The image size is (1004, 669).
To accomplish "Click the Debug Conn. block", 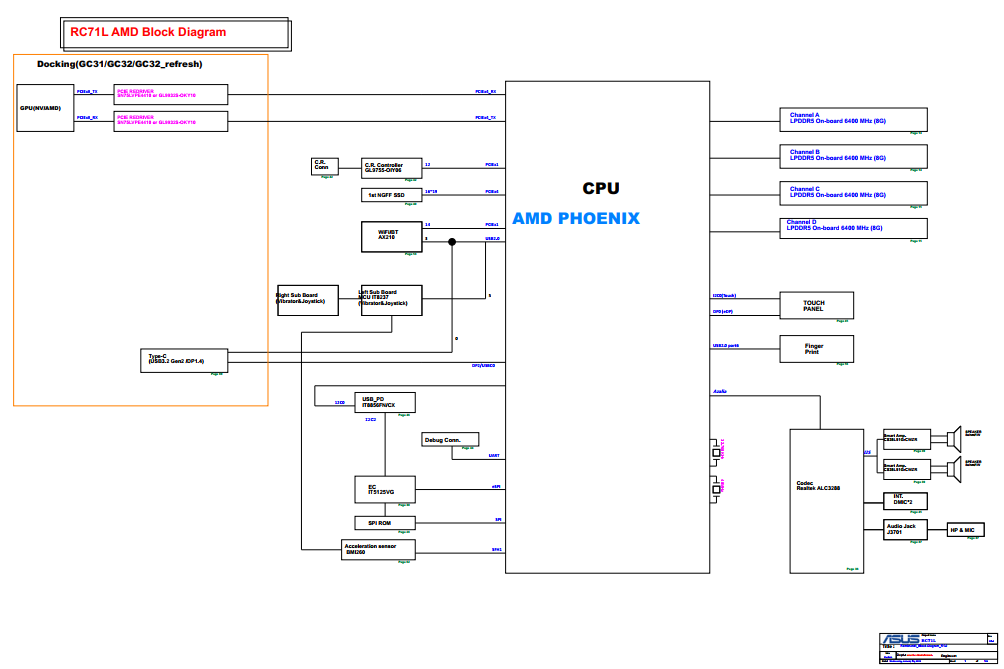I will coord(450,440).
